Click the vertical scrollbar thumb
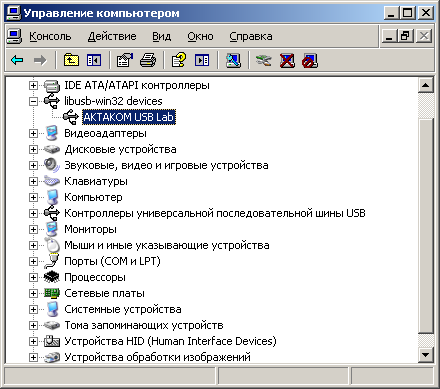Screen dimensions: 440x389 (x=426, y=225)
